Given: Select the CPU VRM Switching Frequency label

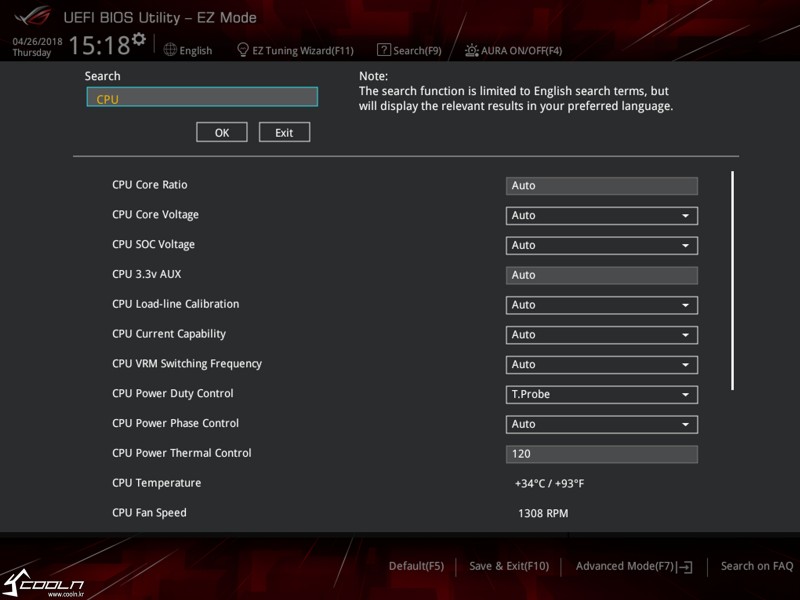Looking at the screenshot, I should 187,364.
